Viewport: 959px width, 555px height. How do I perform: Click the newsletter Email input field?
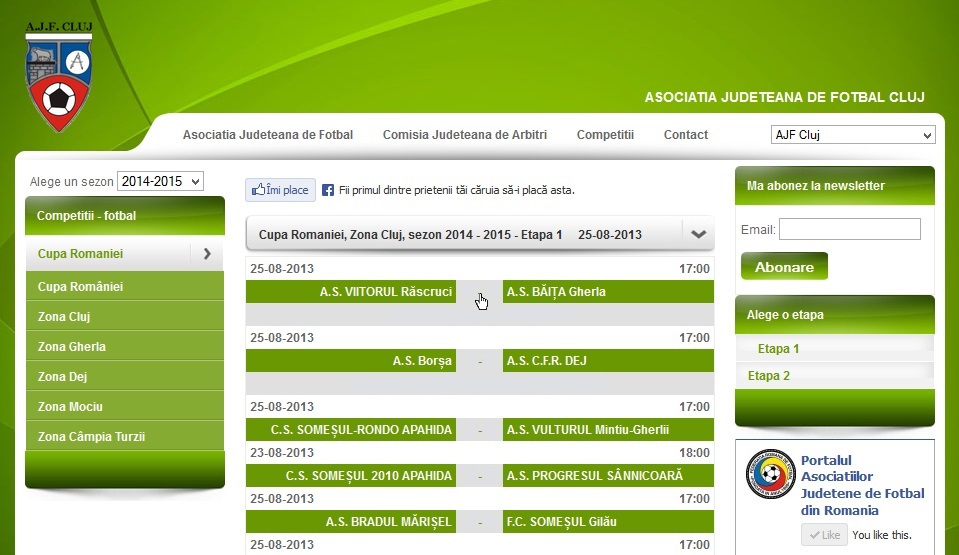849,230
